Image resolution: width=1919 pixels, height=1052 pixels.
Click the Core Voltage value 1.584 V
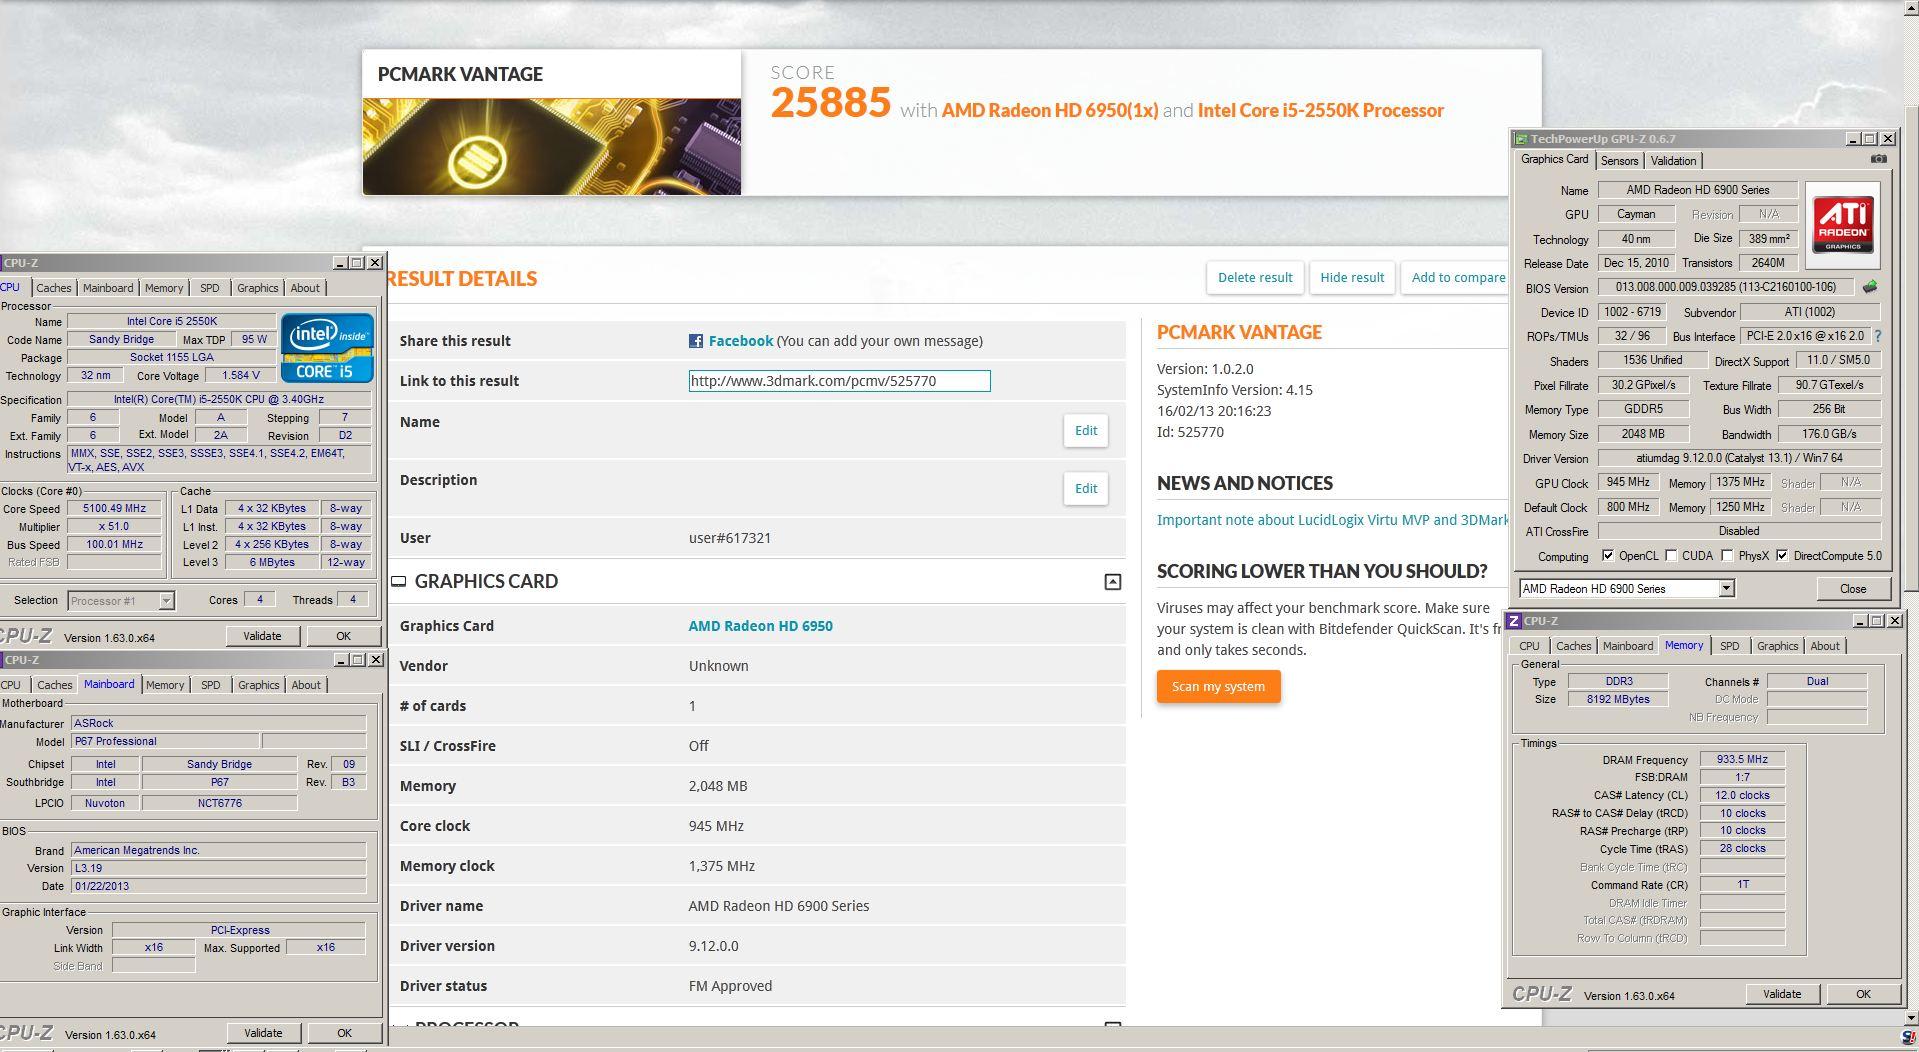[239, 376]
